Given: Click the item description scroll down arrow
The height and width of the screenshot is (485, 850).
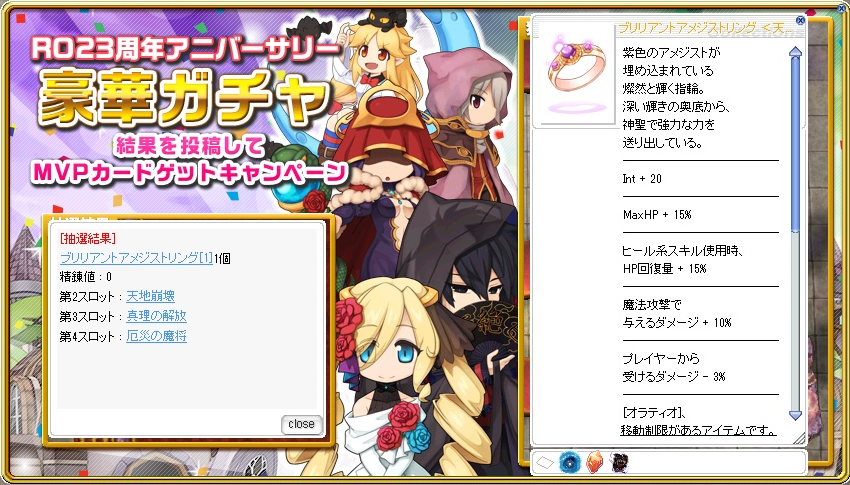Looking at the screenshot, I should pos(795,415).
